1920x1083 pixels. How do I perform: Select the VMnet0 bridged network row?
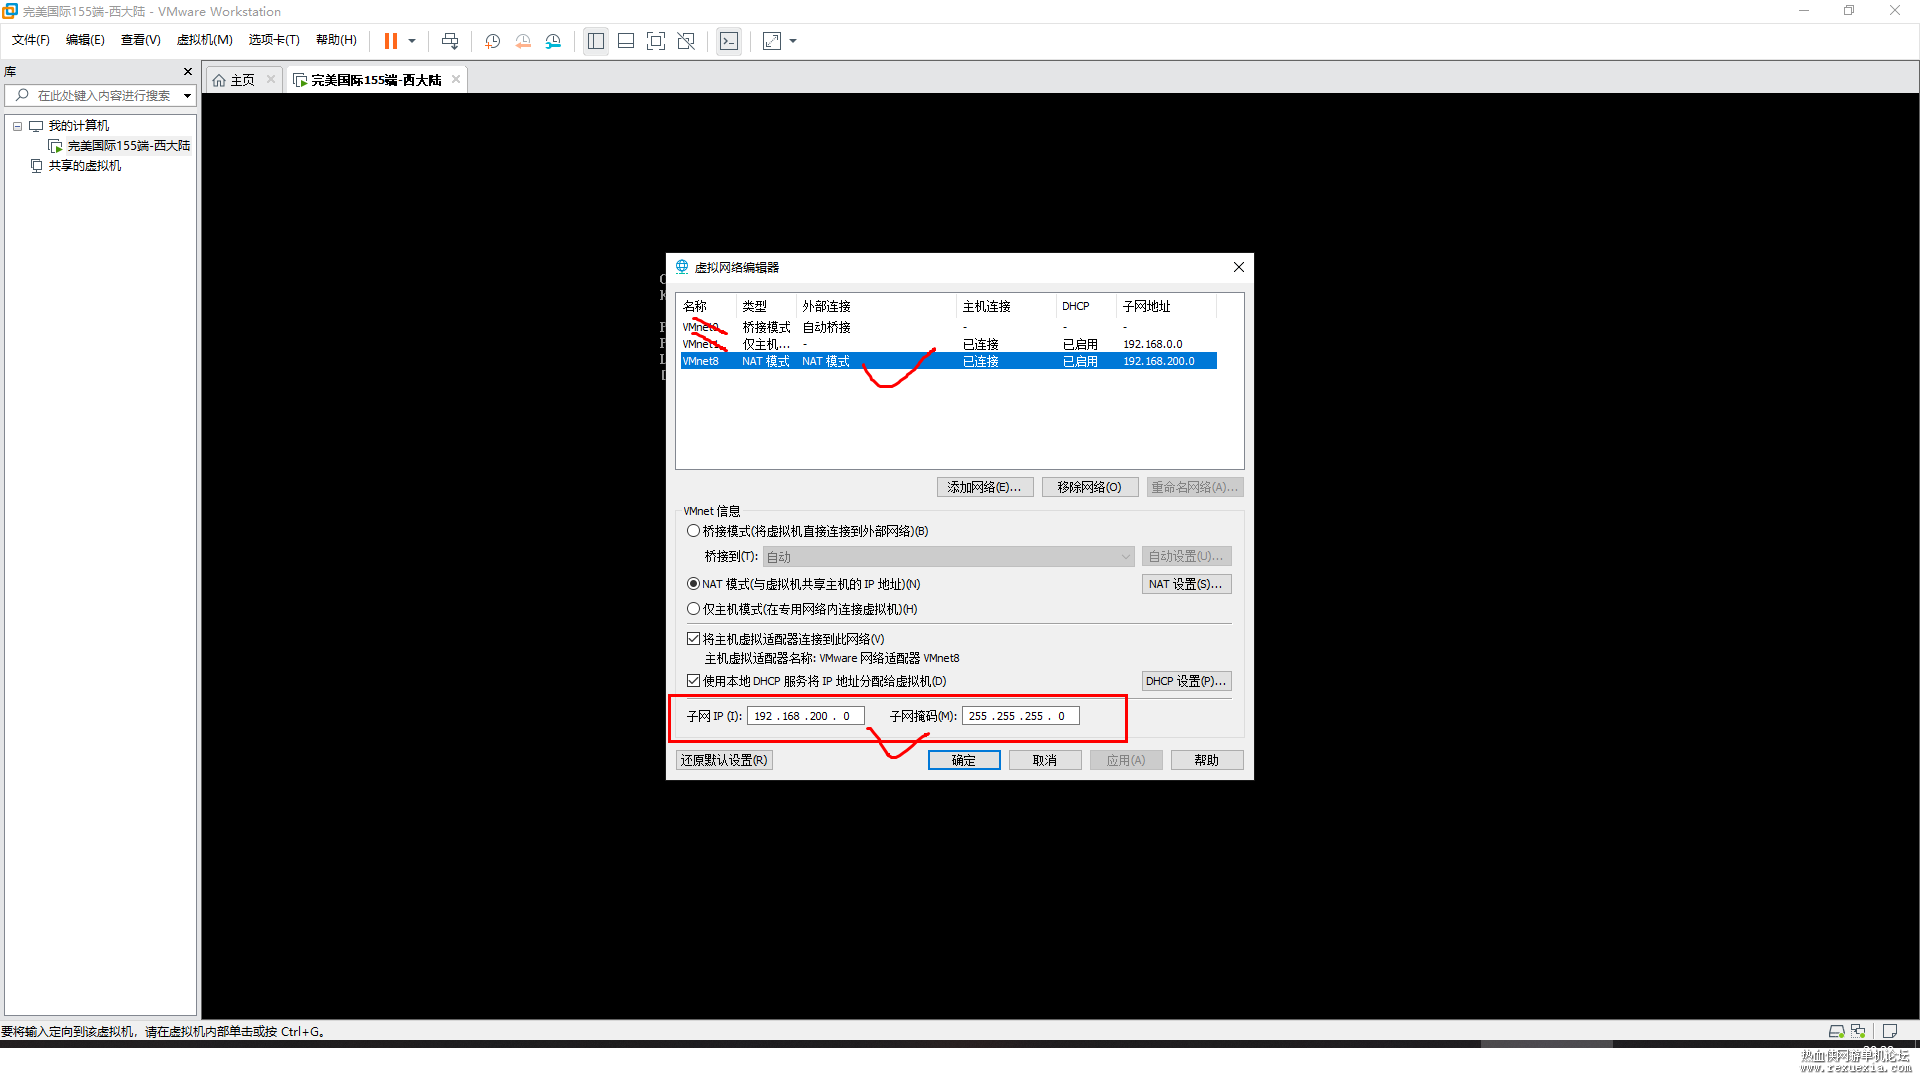click(948, 328)
